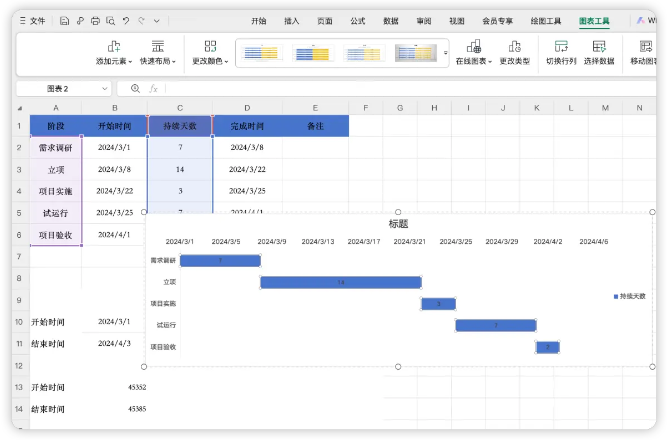Image resolution: width=667 pixels, height=440 pixels.
Task: Click the redo arrow icon
Action: point(141,20)
